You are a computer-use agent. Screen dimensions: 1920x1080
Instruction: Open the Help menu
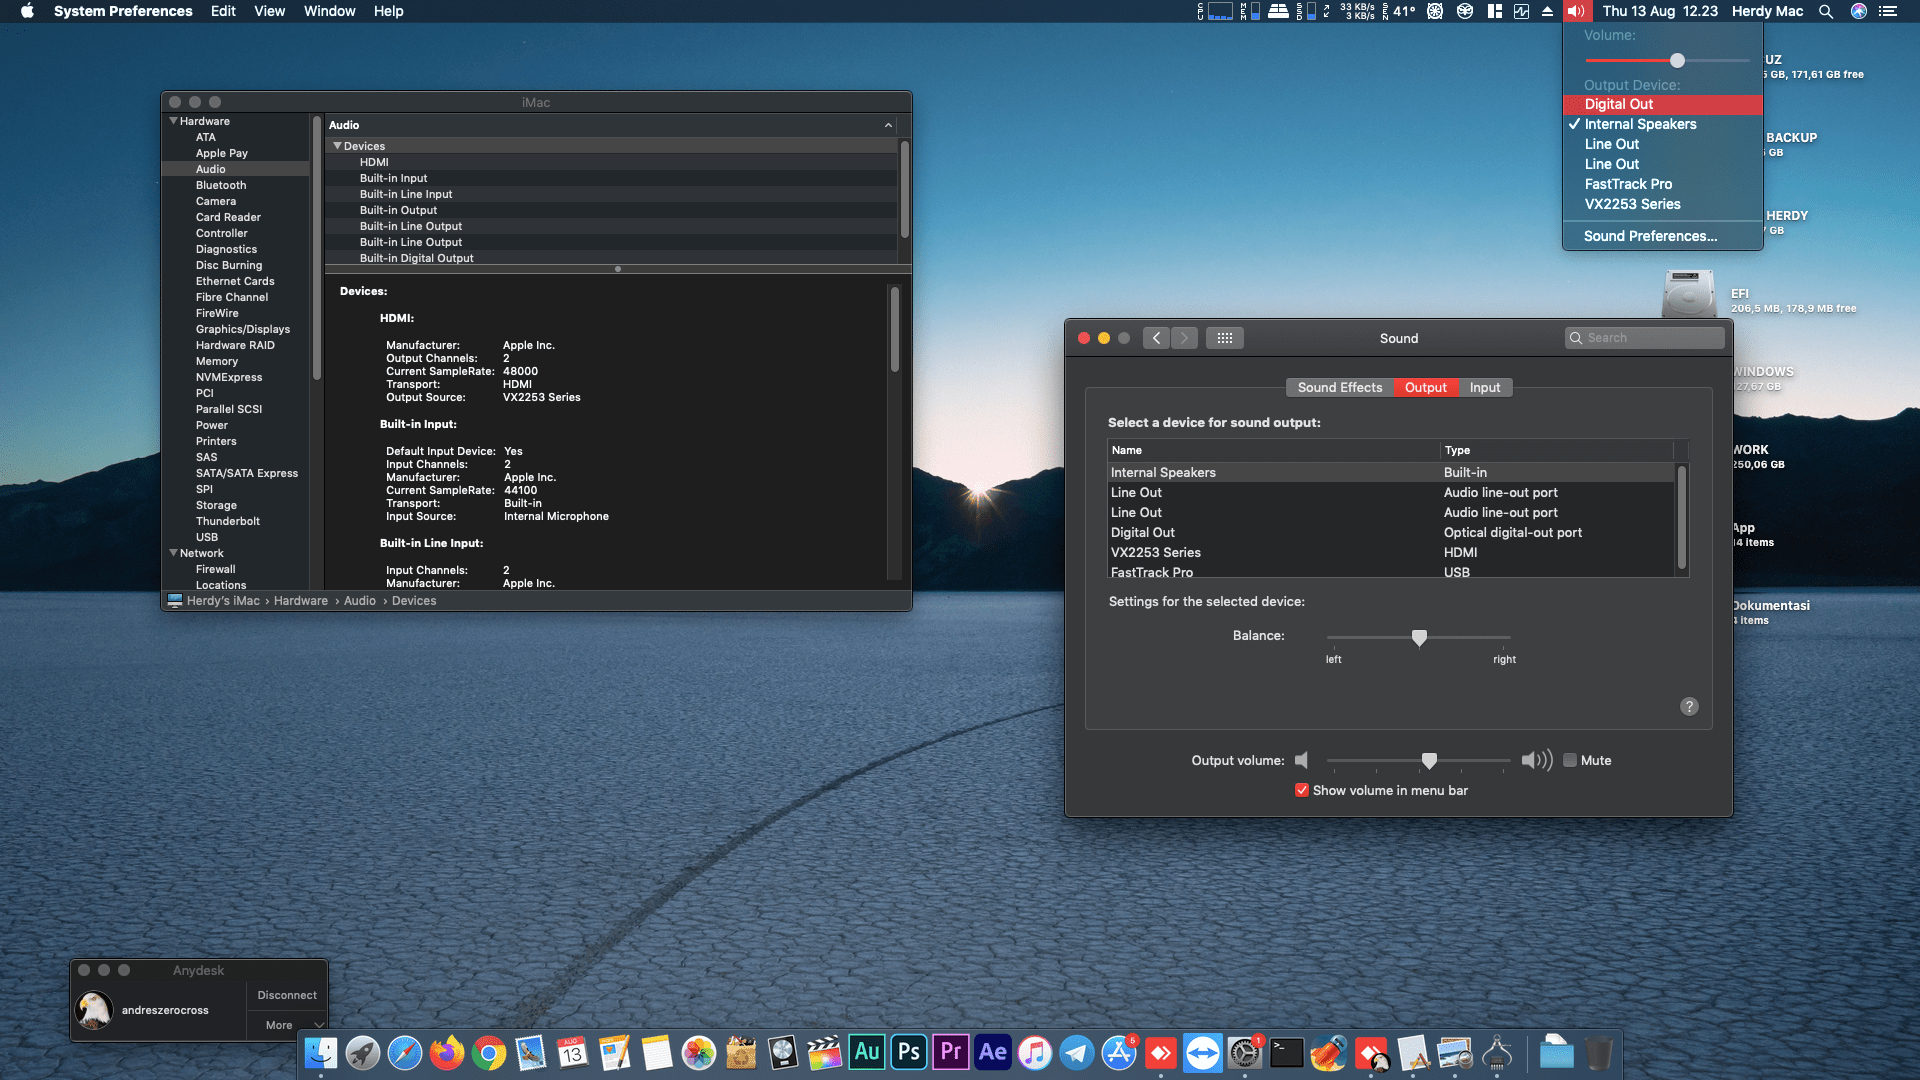[x=389, y=11]
